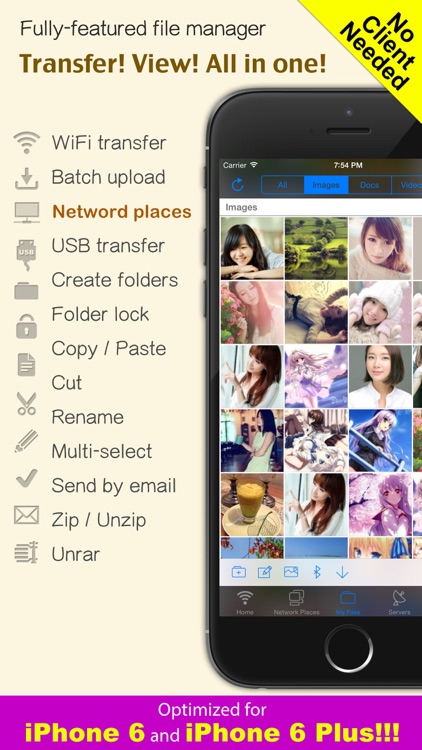Open the anime swordswoman blue background thumbnail

pos(380,441)
